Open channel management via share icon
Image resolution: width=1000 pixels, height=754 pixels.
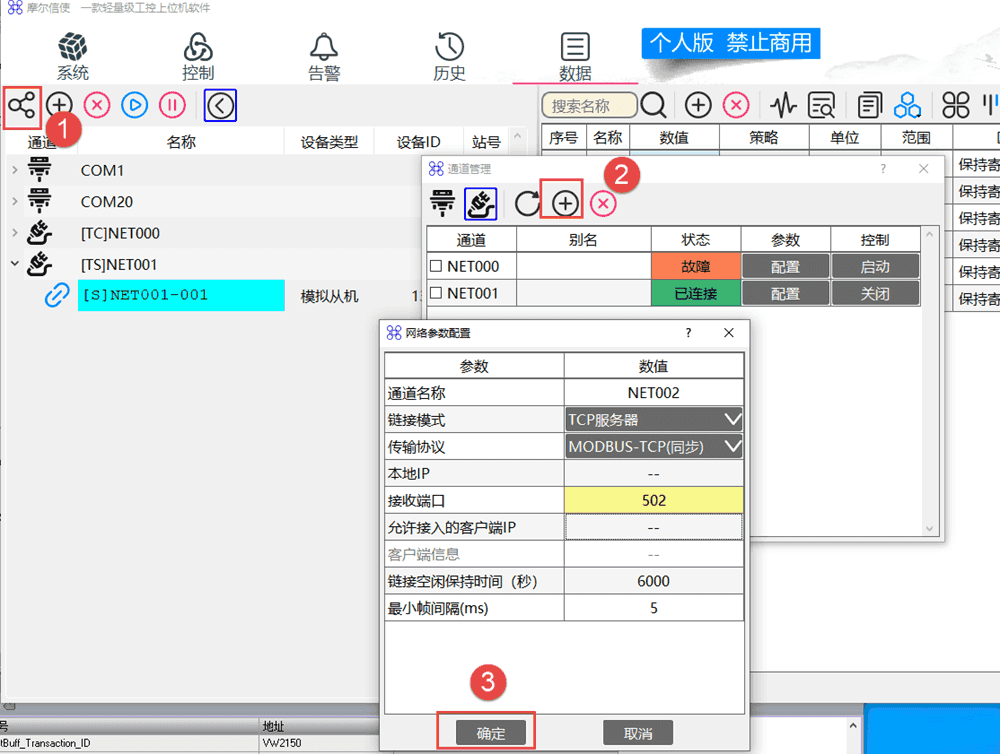tap(20, 105)
